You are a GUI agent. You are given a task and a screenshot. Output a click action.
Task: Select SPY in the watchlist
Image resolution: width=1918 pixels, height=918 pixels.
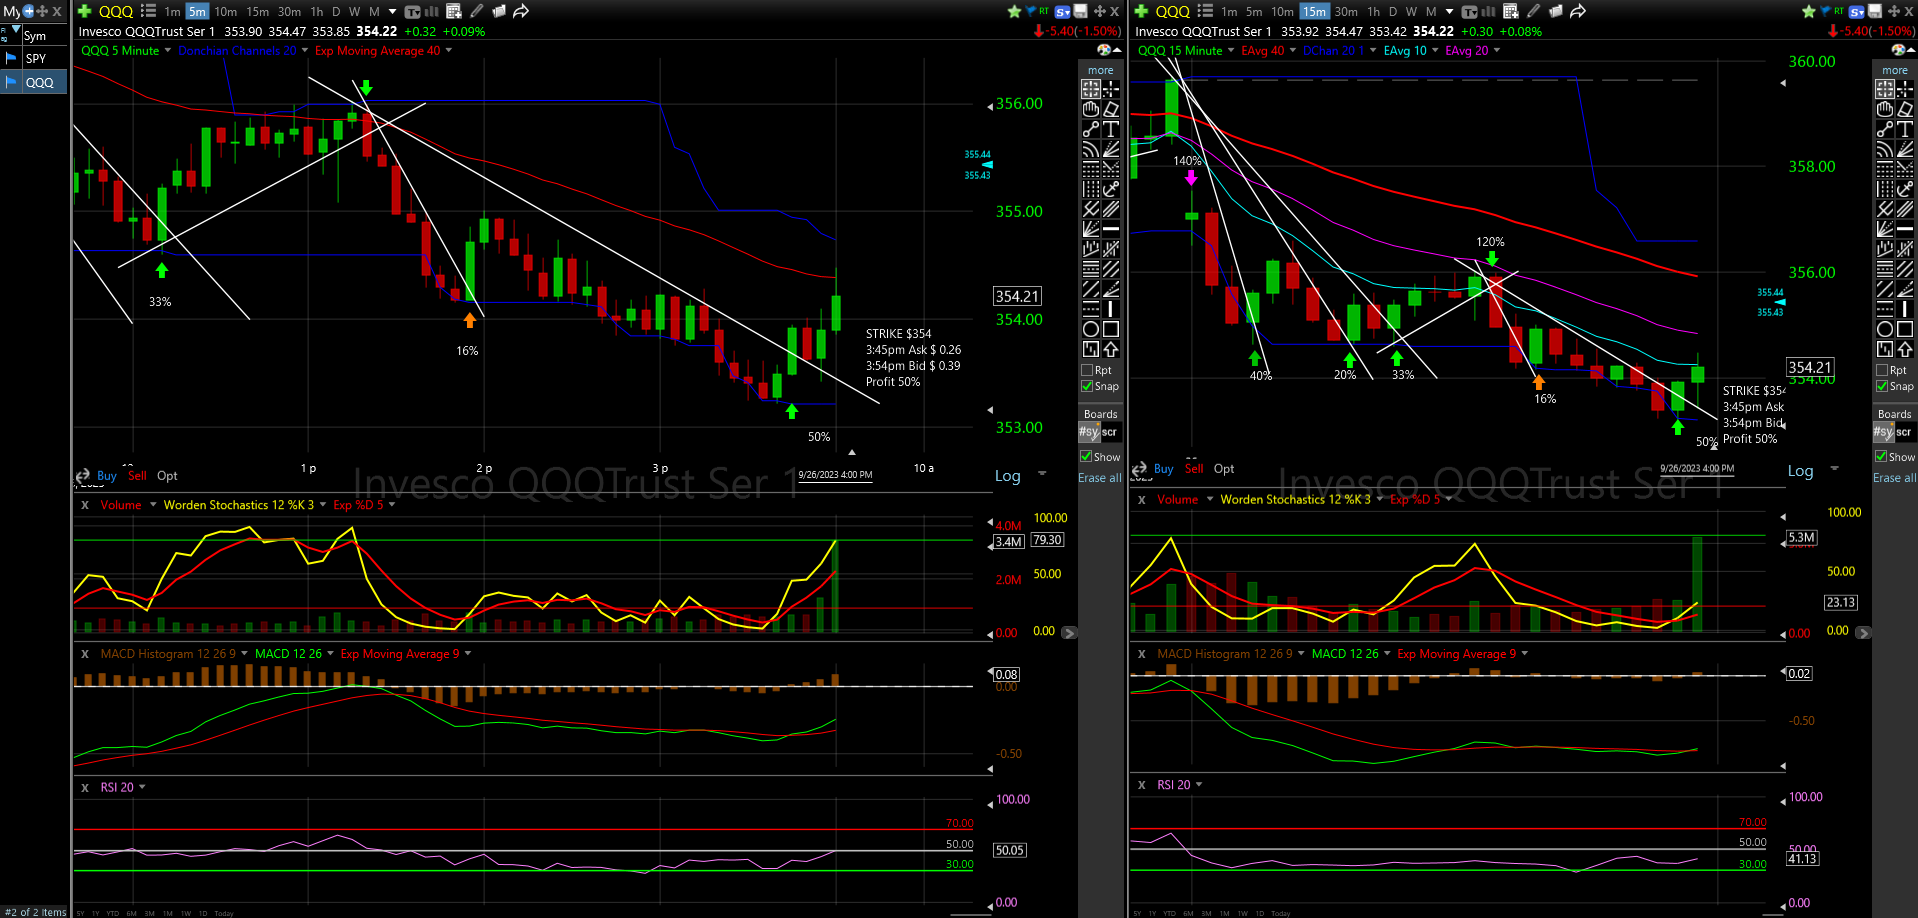(36, 58)
